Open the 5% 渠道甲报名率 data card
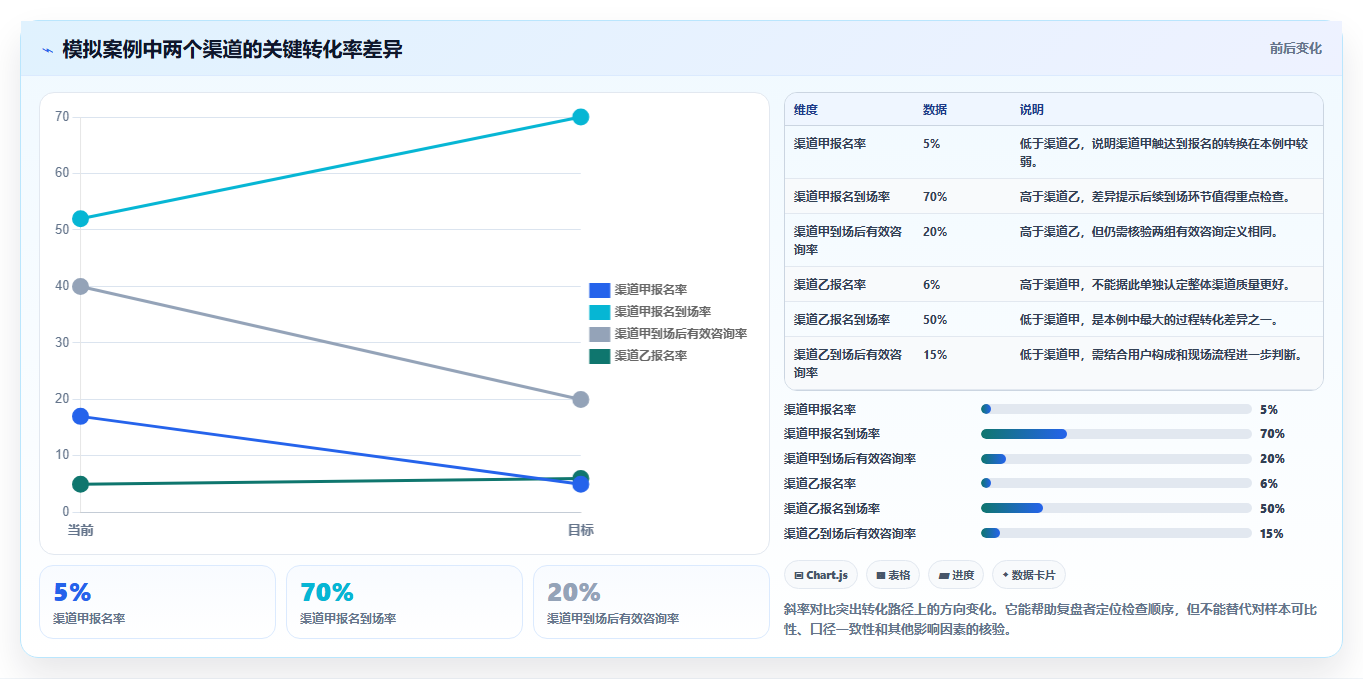This screenshot has height=679, width=1363. click(157, 602)
